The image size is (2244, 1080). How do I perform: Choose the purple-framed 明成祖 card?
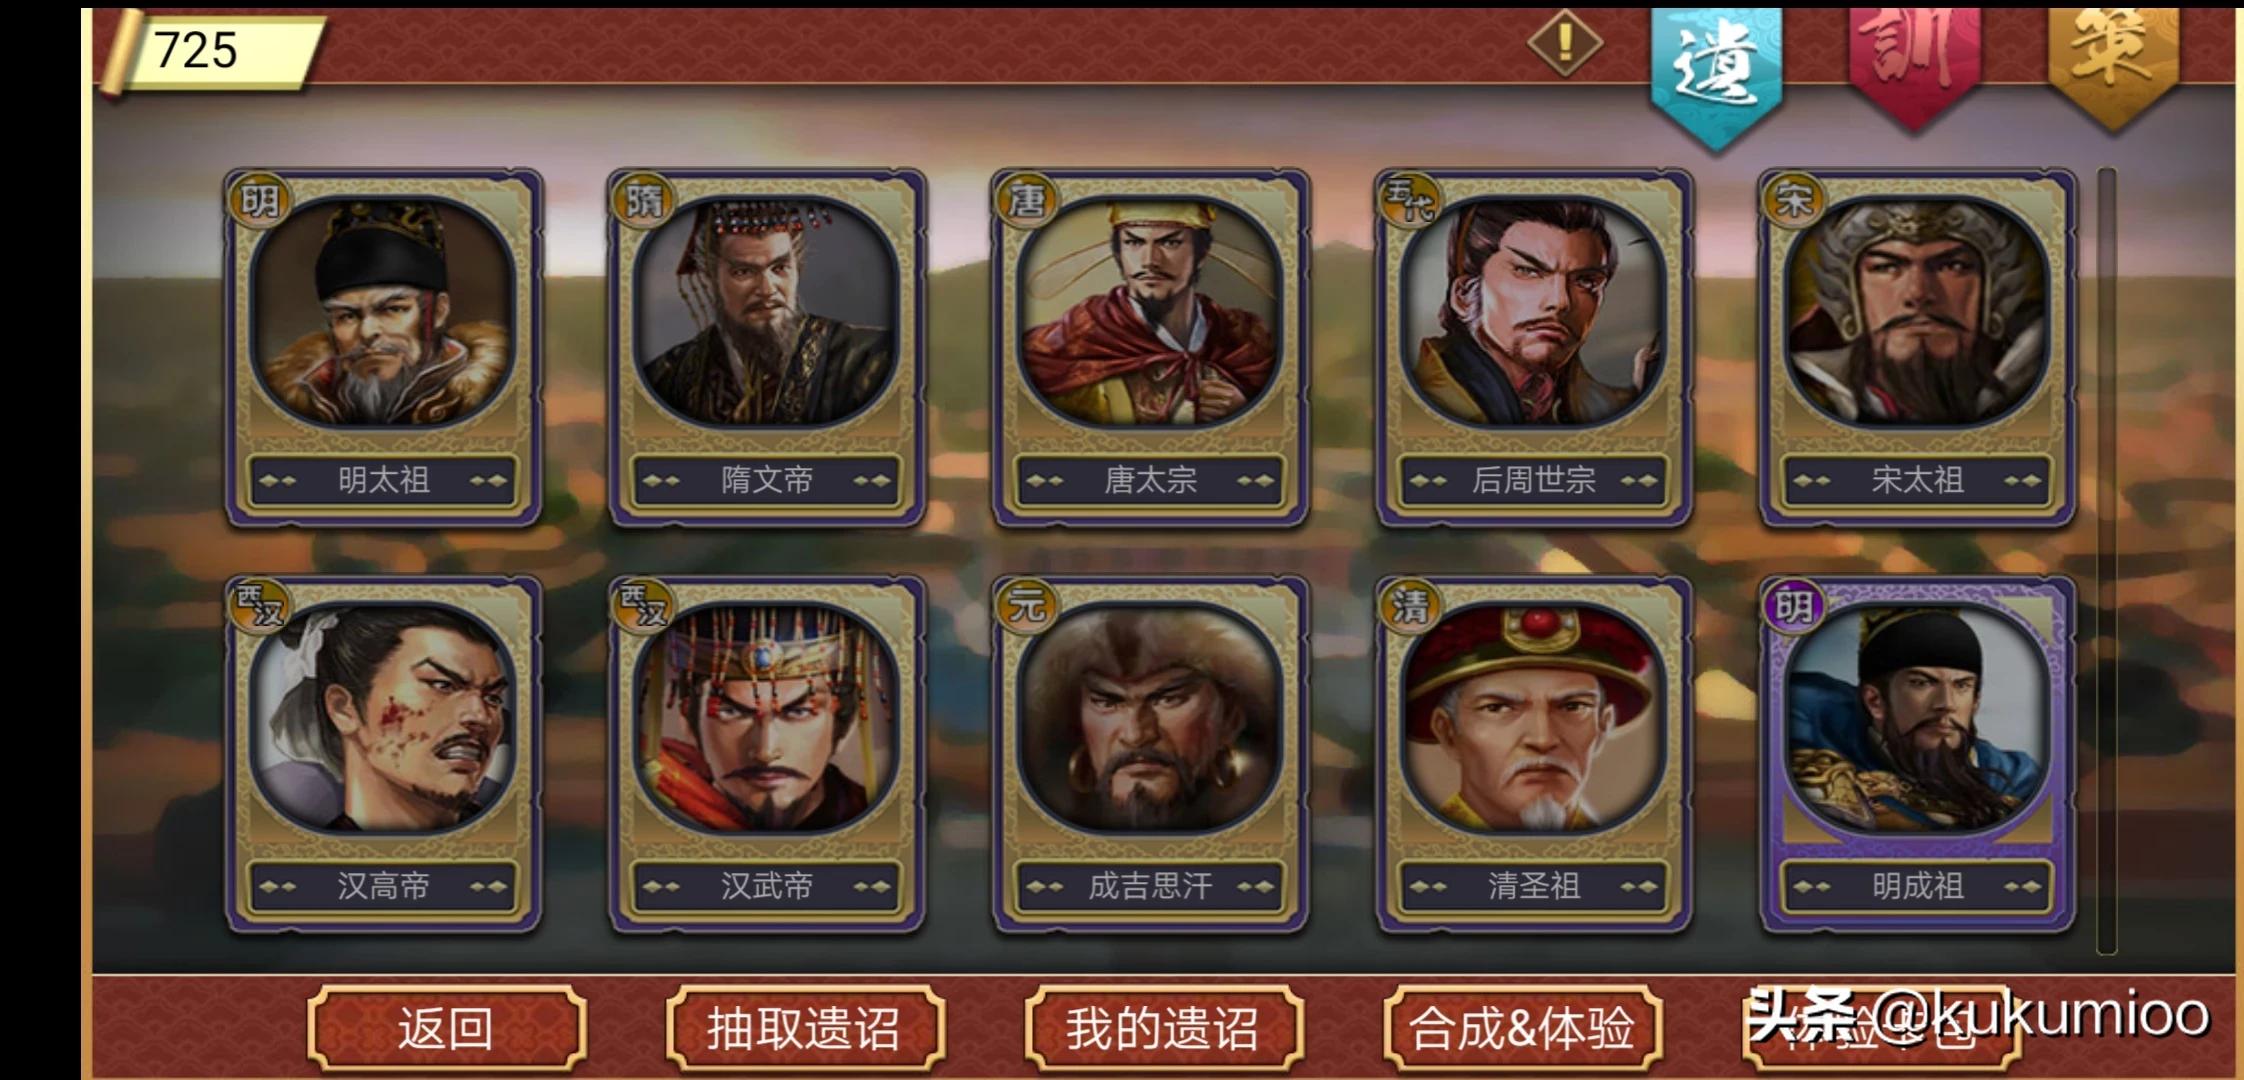[1917, 754]
